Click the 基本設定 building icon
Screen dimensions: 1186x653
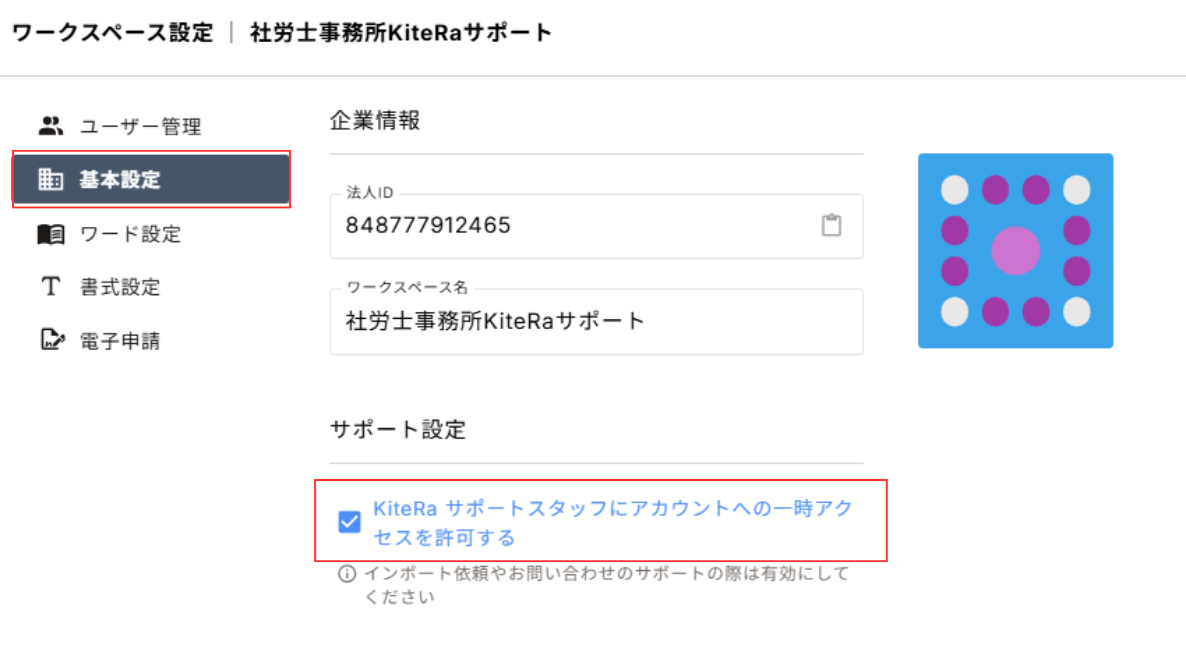50,180
